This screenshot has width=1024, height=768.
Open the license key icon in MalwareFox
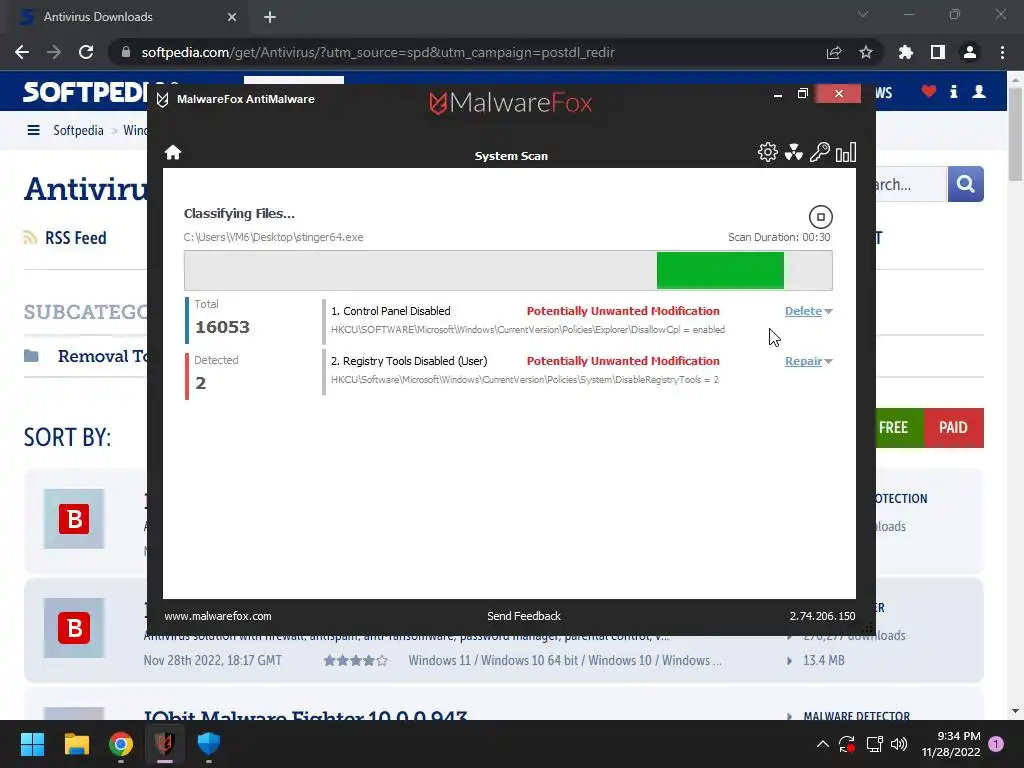coord(820,152)
